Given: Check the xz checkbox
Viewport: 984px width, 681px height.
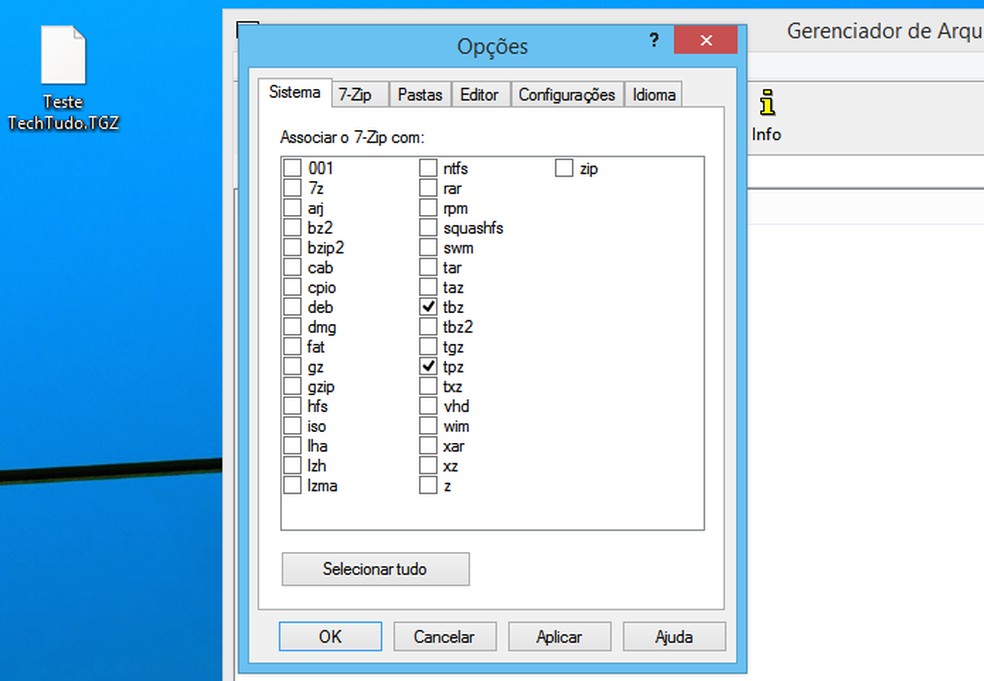Looking at the screenshot, I should tap(428, 466).
